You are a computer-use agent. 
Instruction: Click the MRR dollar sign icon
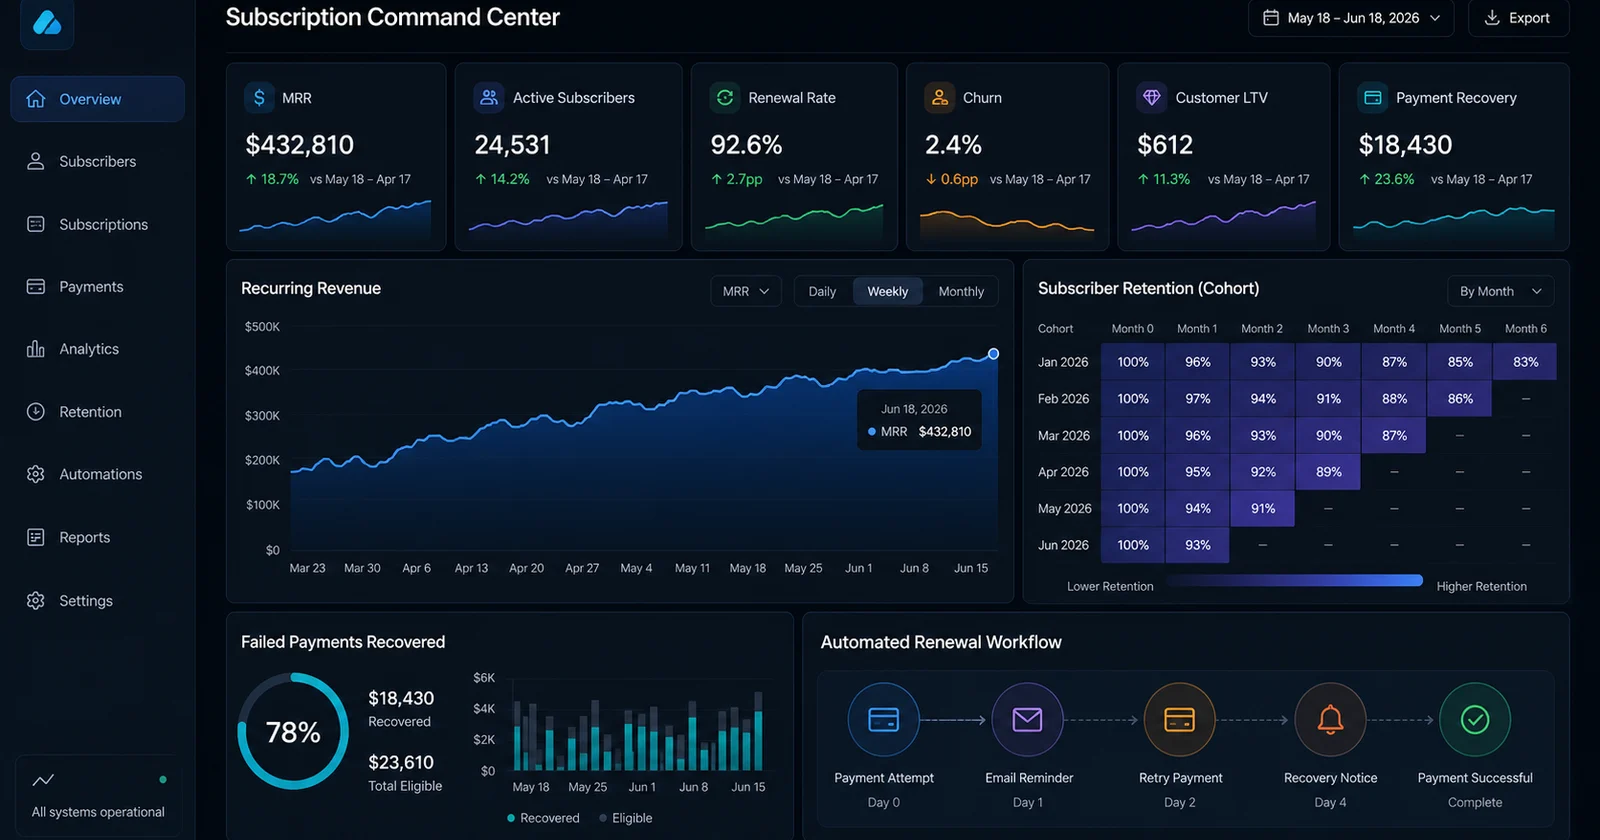260,97
